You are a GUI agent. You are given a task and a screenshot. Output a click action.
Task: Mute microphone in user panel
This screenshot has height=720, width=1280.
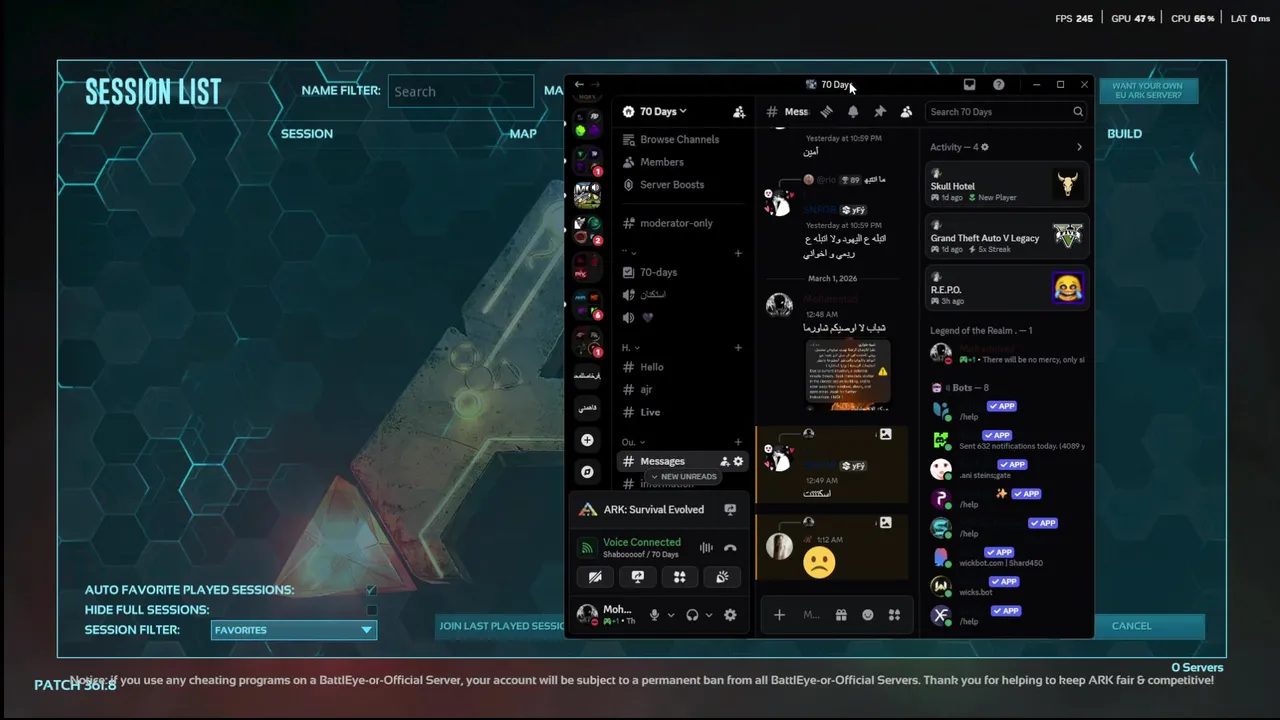654,615
